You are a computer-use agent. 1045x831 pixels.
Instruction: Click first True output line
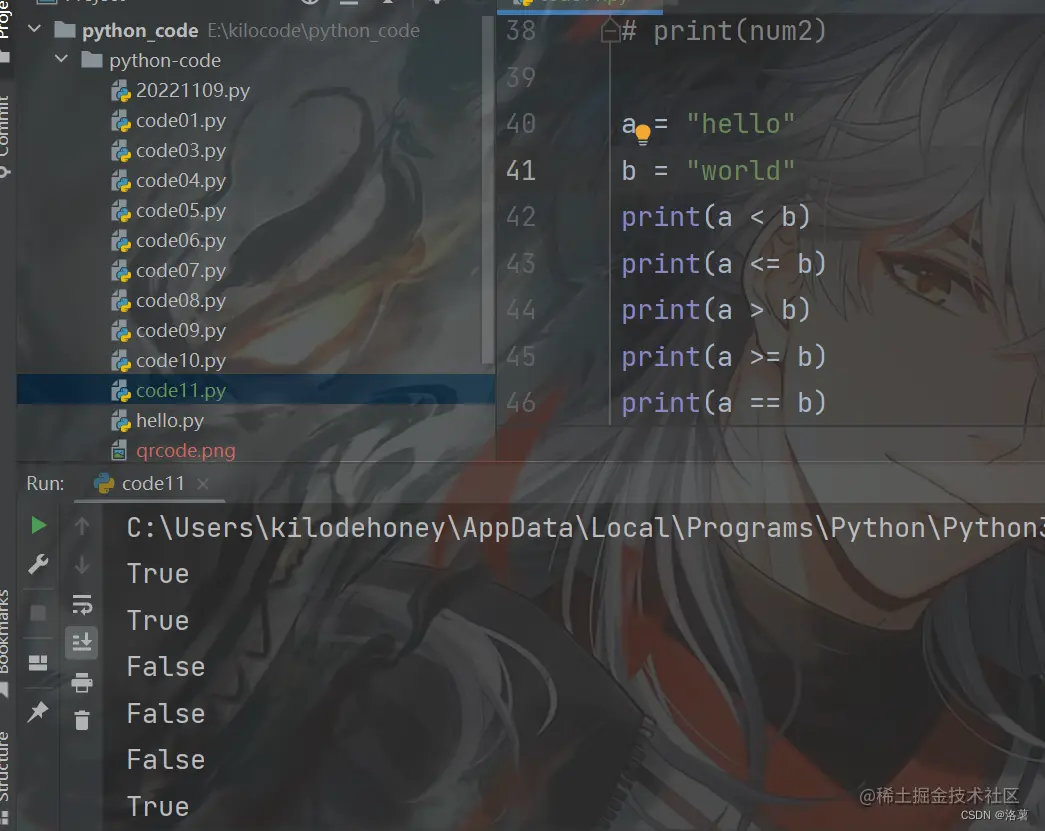[158, 574]
